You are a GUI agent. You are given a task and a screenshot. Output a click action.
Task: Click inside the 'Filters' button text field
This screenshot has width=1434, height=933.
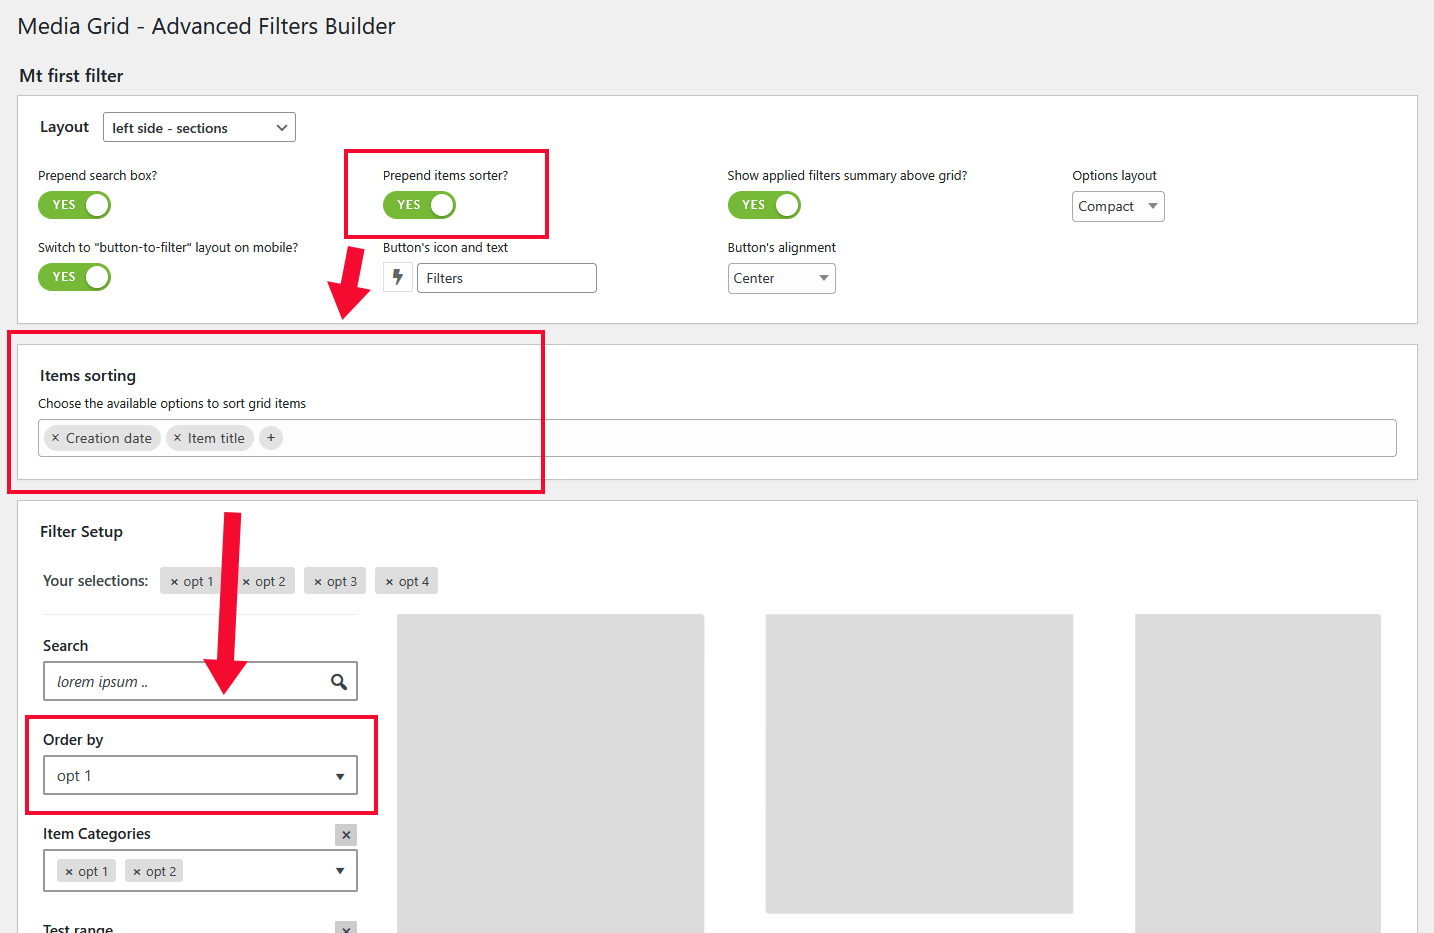tap(506, 277)
